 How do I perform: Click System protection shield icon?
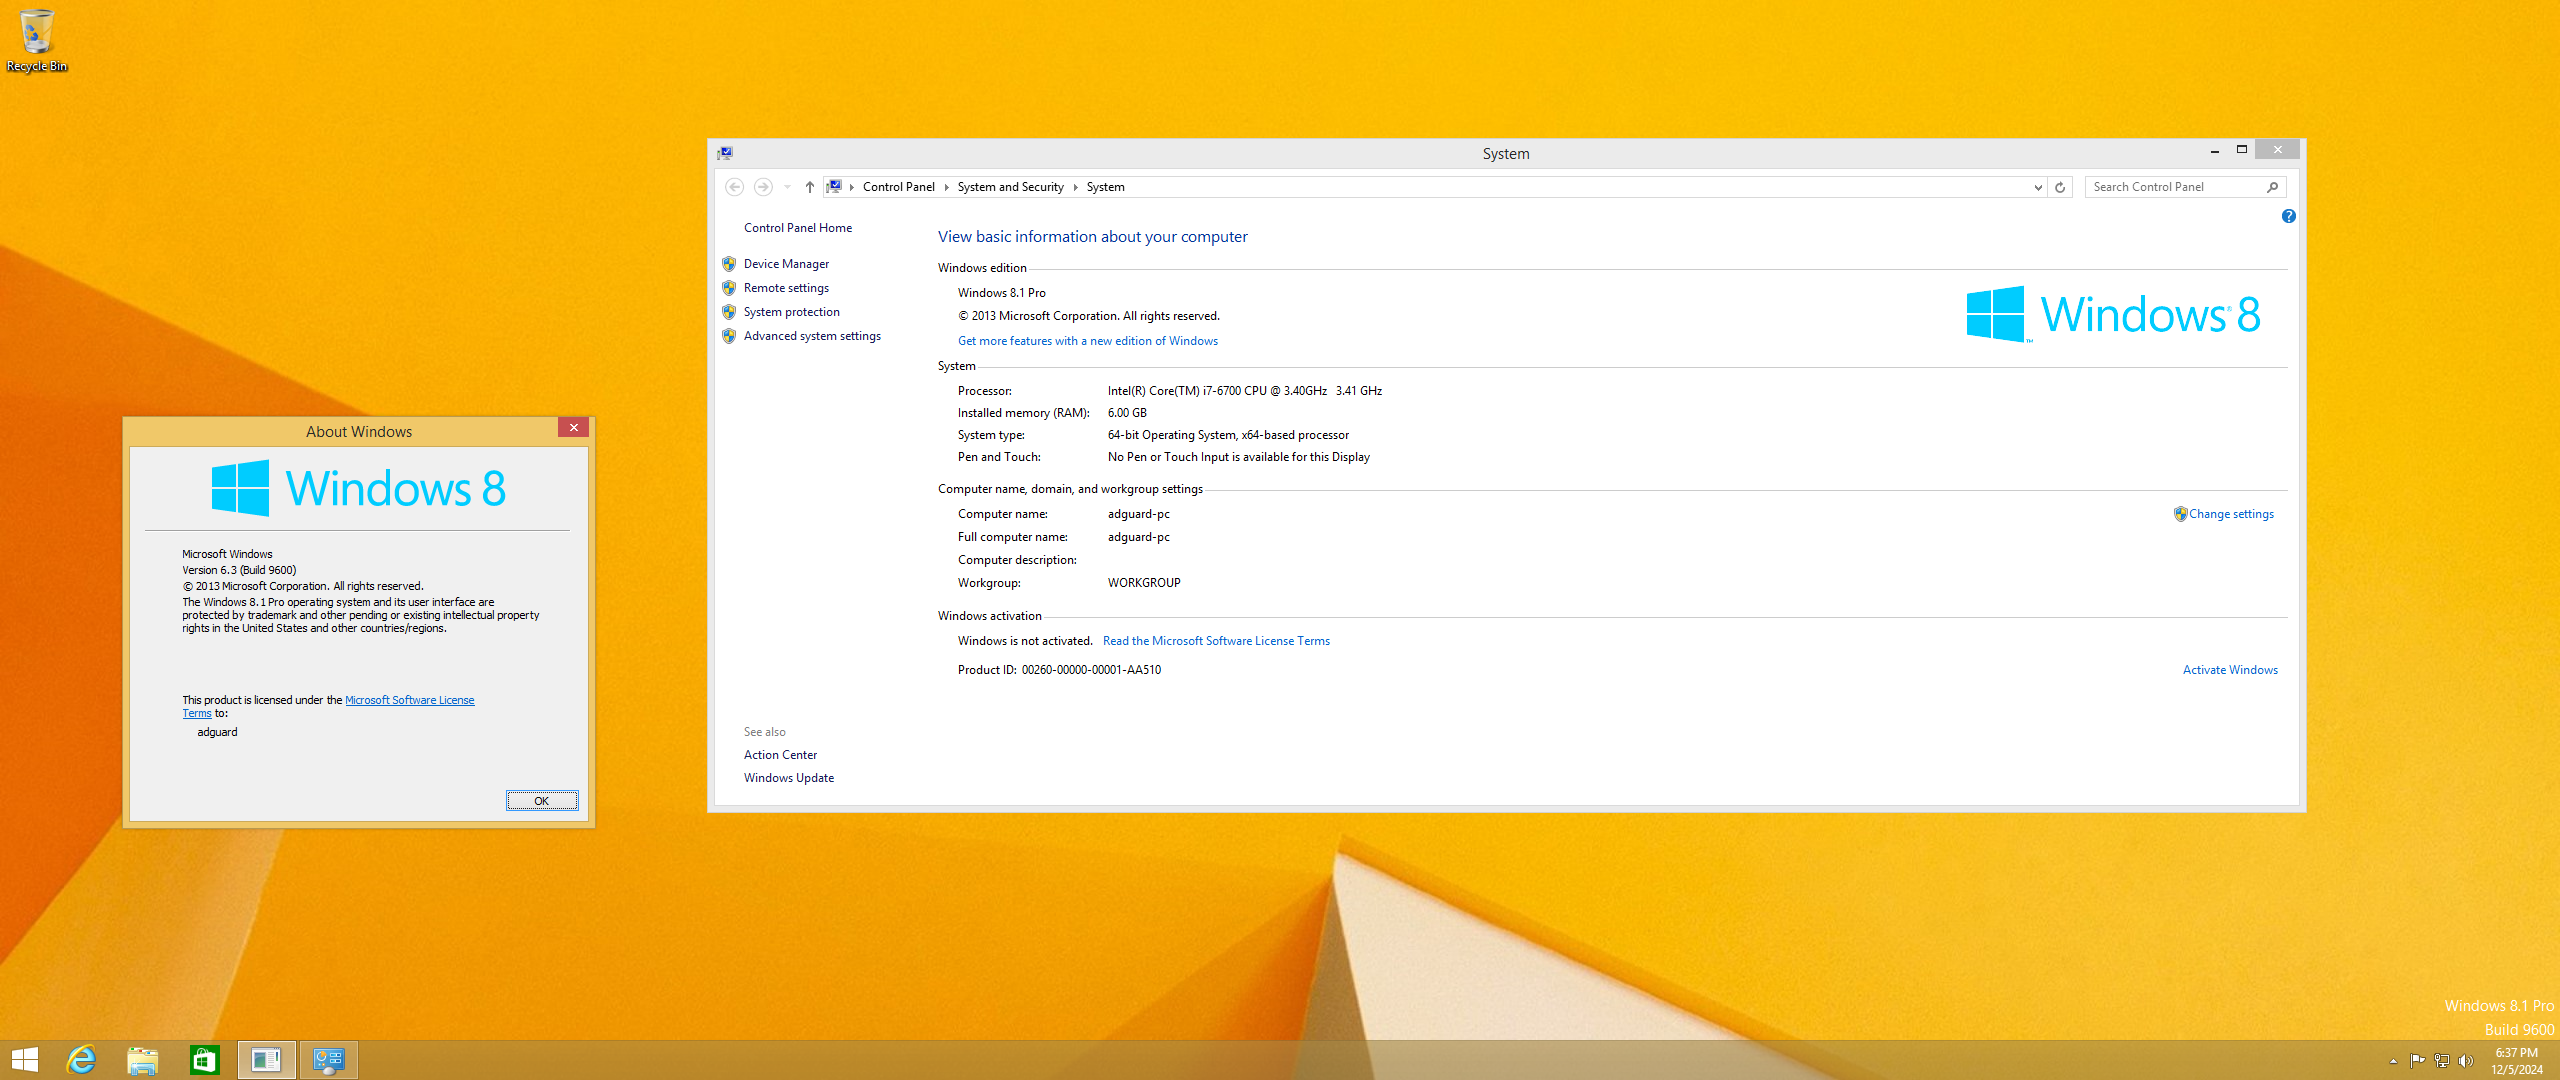[729, 312]
